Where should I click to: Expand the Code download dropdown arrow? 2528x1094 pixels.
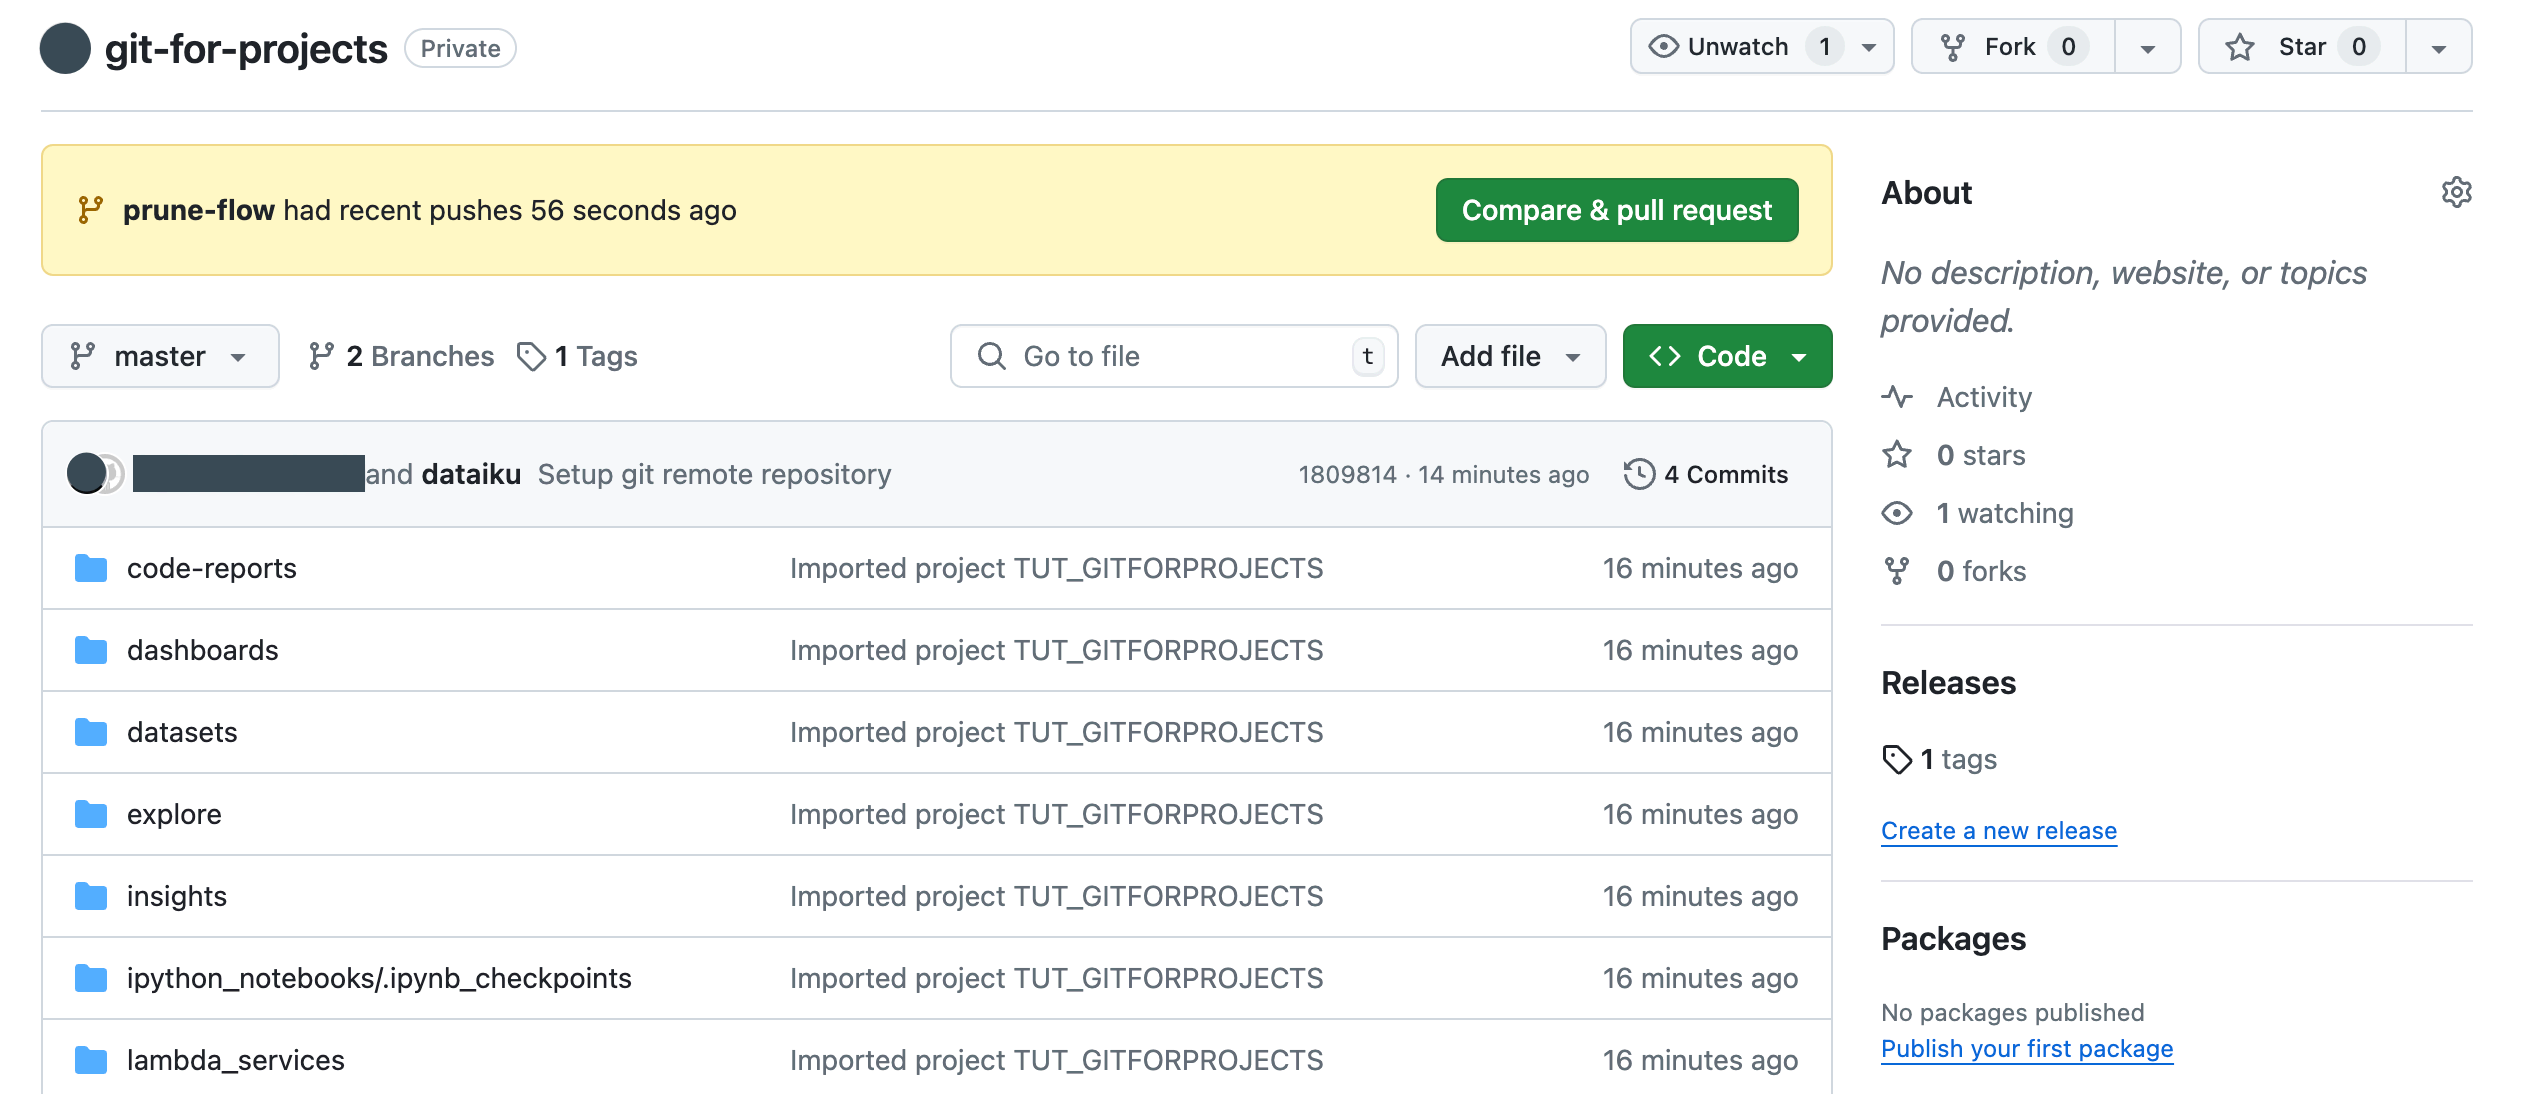(1801, 355)
